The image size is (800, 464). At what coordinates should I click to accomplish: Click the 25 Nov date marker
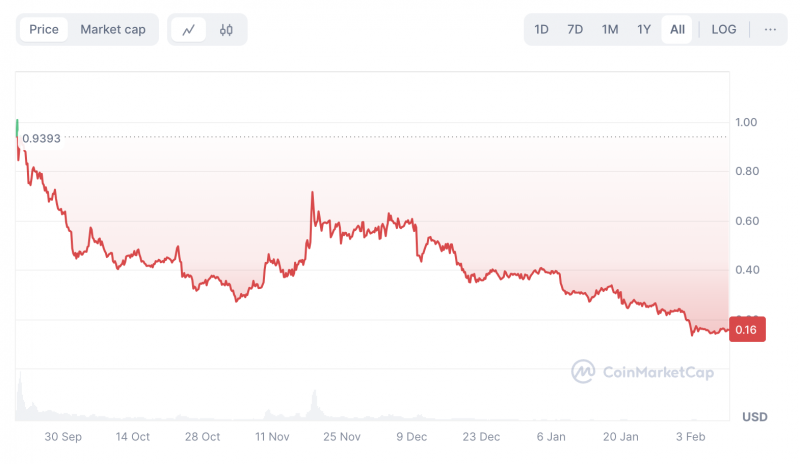pos(342,437)
